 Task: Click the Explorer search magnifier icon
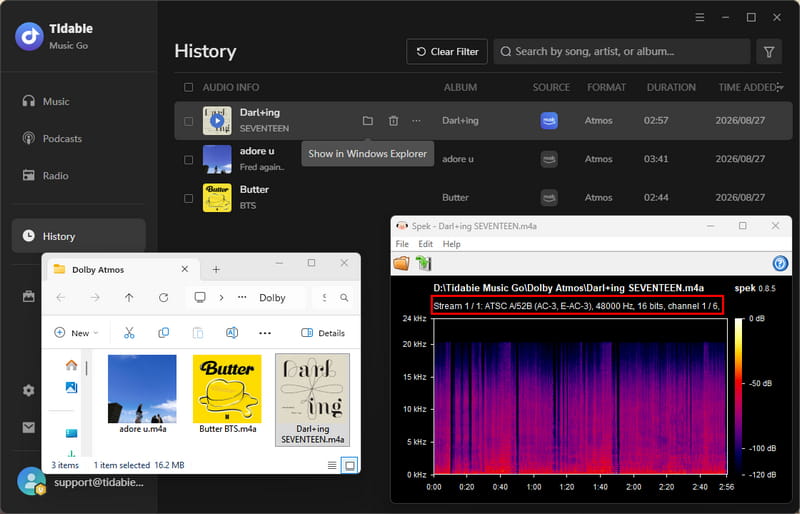344,298
